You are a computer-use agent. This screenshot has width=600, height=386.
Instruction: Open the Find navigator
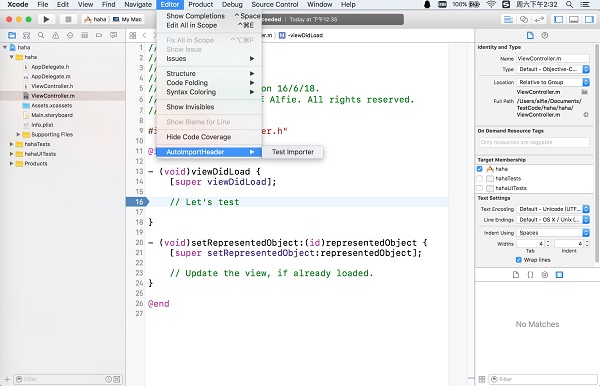point(41,35)
